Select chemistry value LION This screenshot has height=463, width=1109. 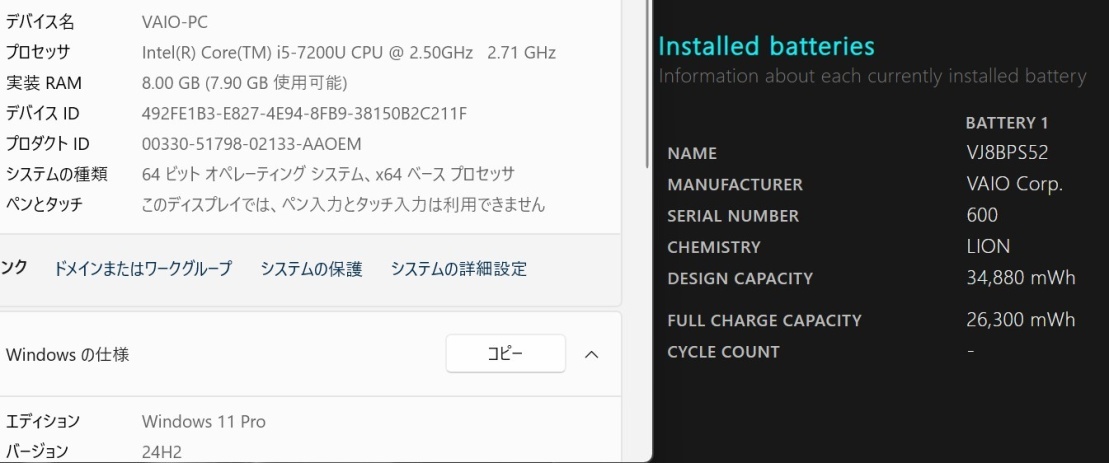988,246
